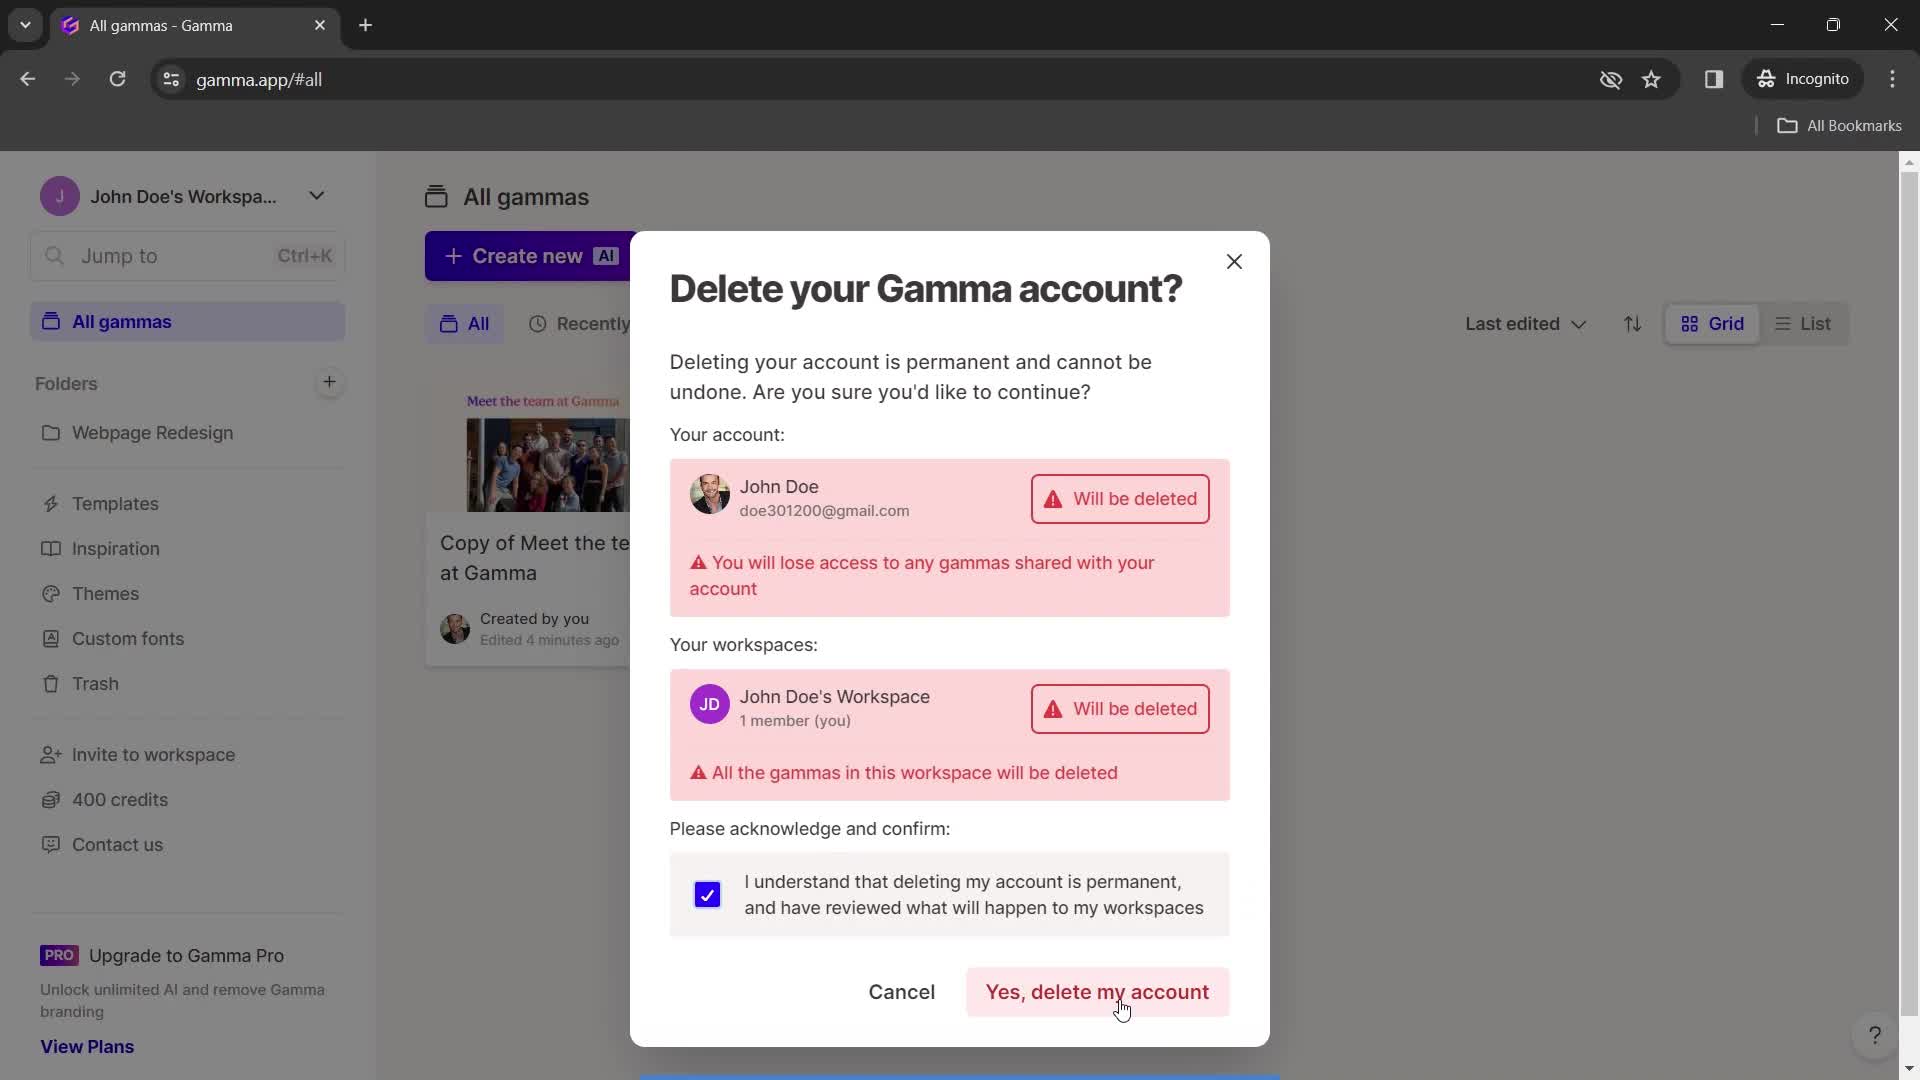1920x1080 pixels.
Task: Click the upgrade to Gamma Pro link
Action: click(x=187, y=955)
